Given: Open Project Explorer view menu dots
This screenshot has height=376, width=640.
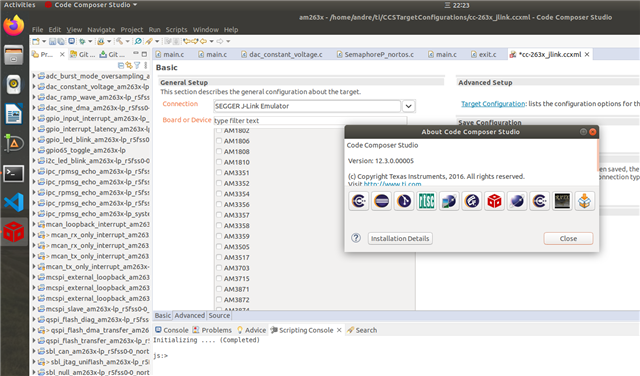Looking at the screenshot, I should click(146, 65).
